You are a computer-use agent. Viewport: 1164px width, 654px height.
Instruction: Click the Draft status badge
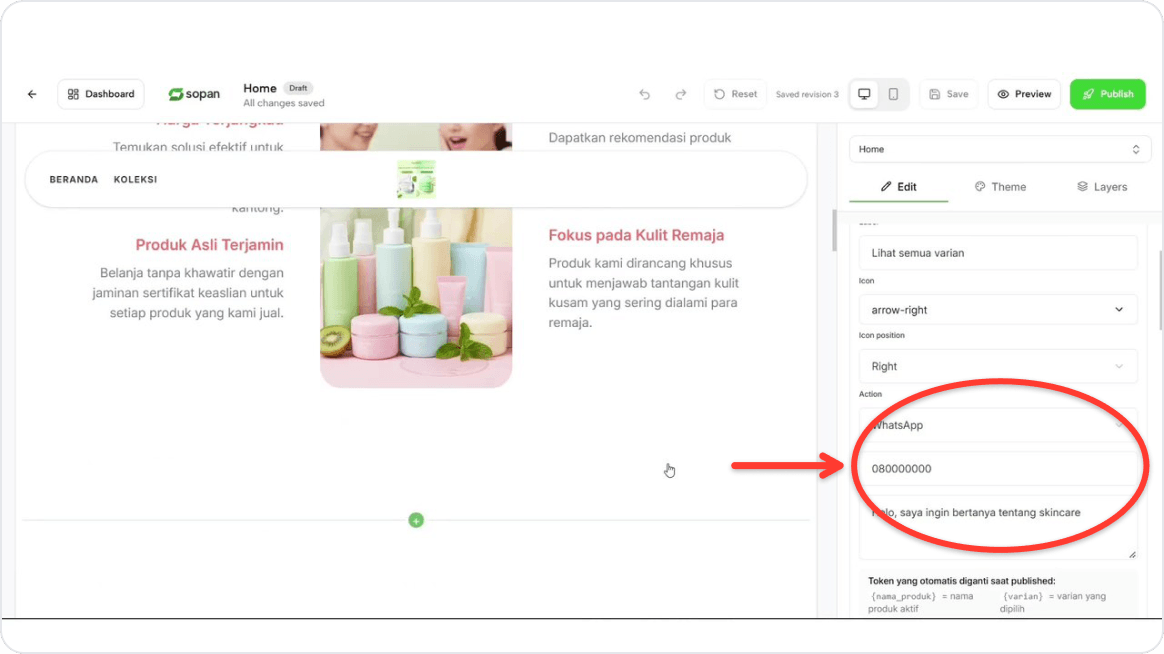click(x=298, y=88)
